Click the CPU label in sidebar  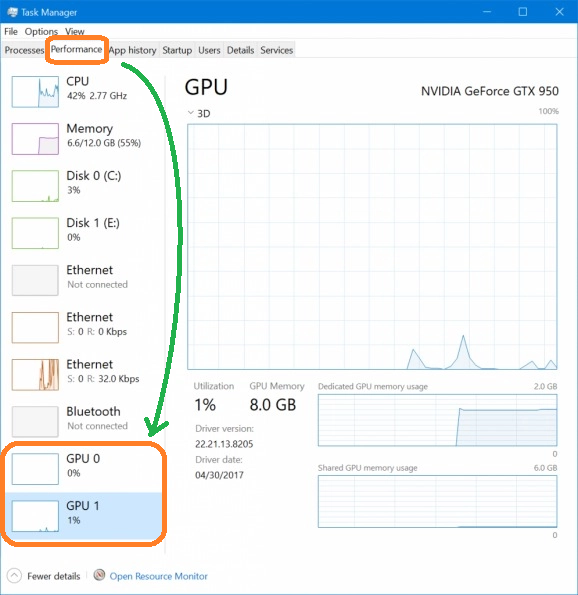click(77, 81)
